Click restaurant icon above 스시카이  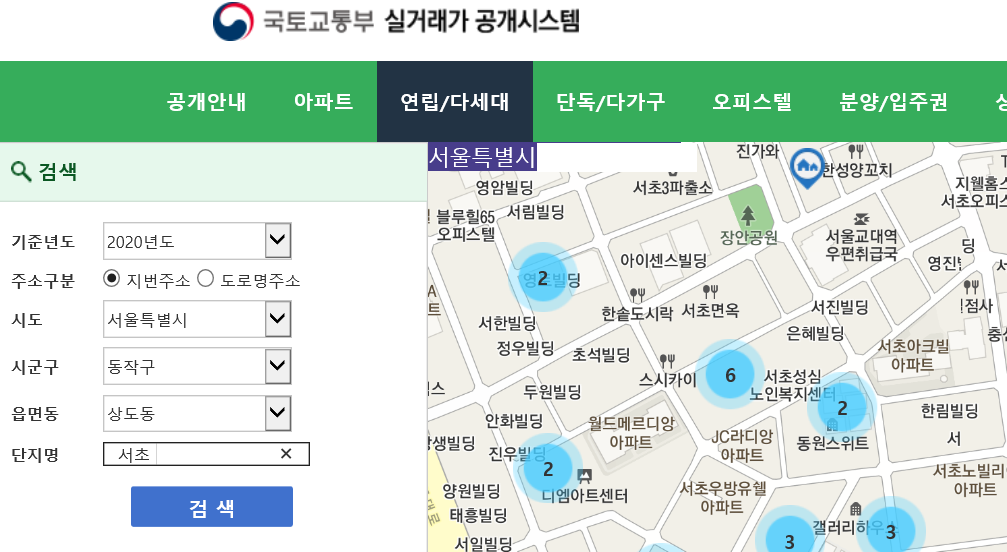click(667, 361)
